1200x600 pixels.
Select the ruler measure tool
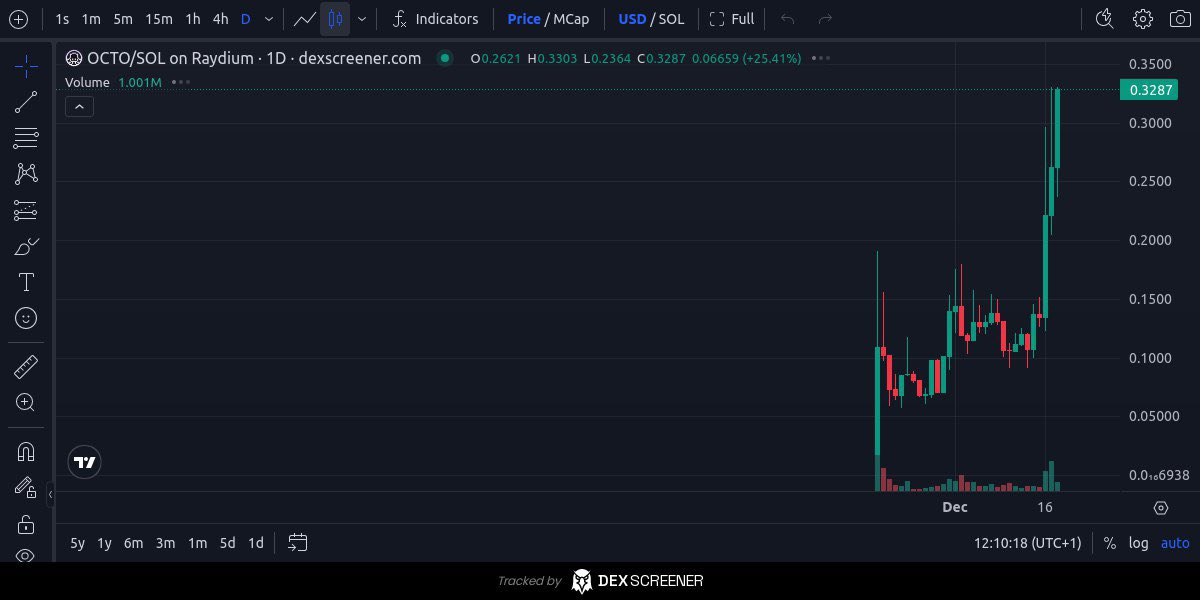pyautogui.click(x=26, y=367)
